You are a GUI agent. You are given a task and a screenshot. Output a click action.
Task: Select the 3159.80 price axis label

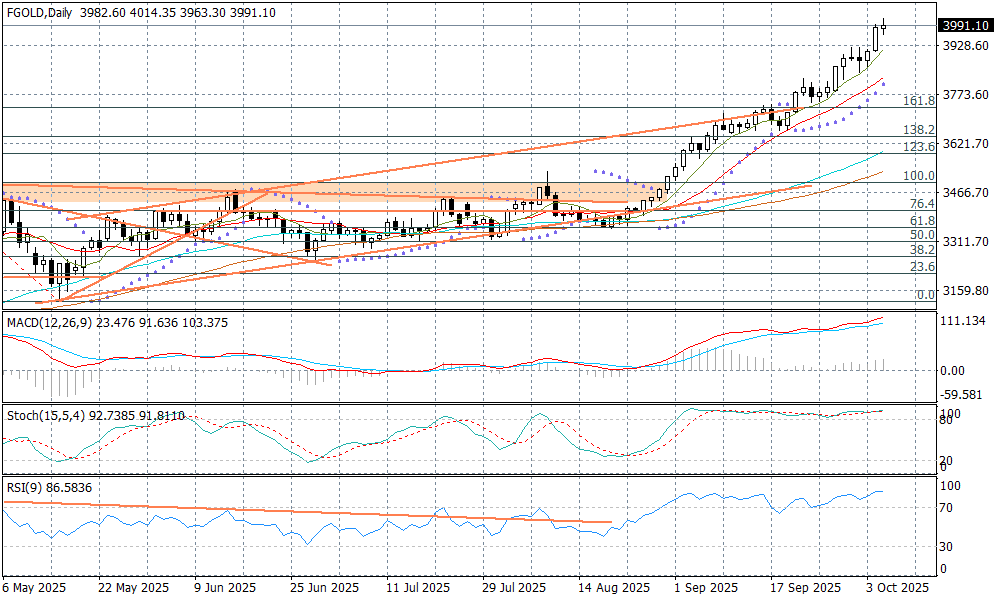pyautogui.click(x=966, y=291)
